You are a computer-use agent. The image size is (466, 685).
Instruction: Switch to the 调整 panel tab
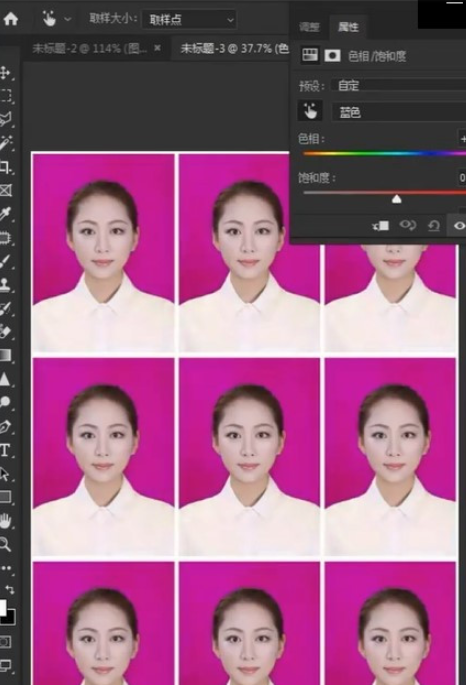click(310, 27)
